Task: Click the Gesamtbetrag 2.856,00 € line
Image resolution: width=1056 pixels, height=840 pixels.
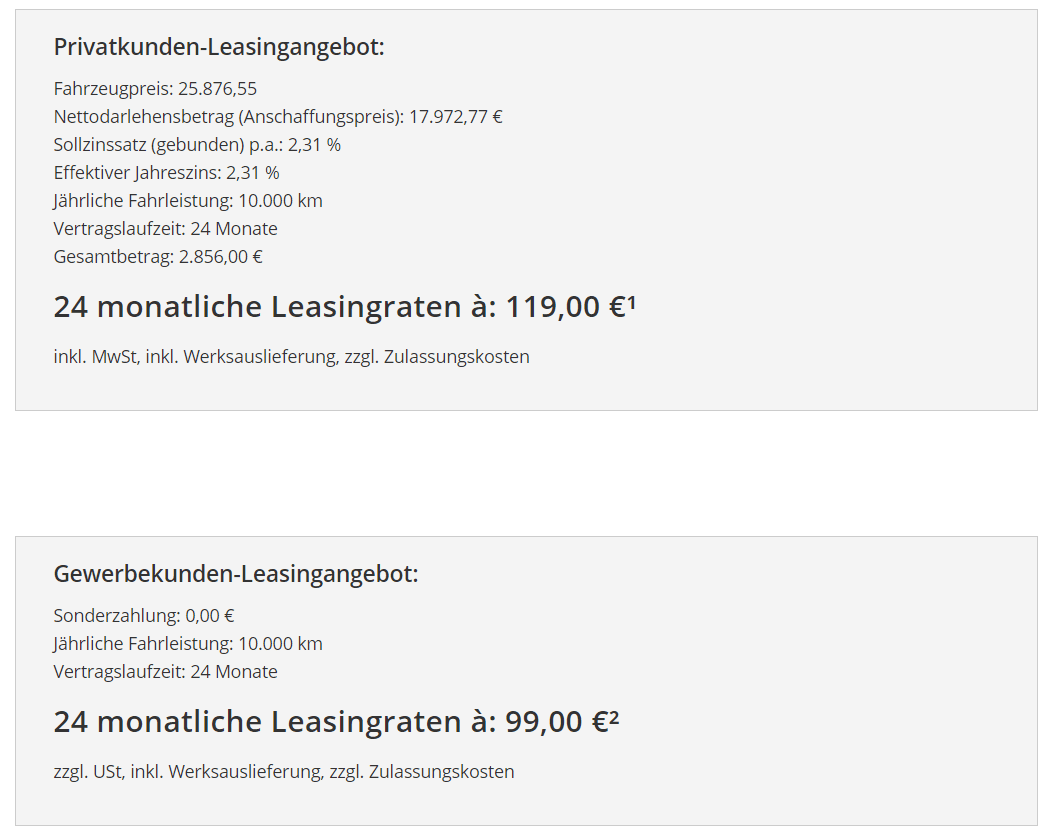Action: (158, 257)
